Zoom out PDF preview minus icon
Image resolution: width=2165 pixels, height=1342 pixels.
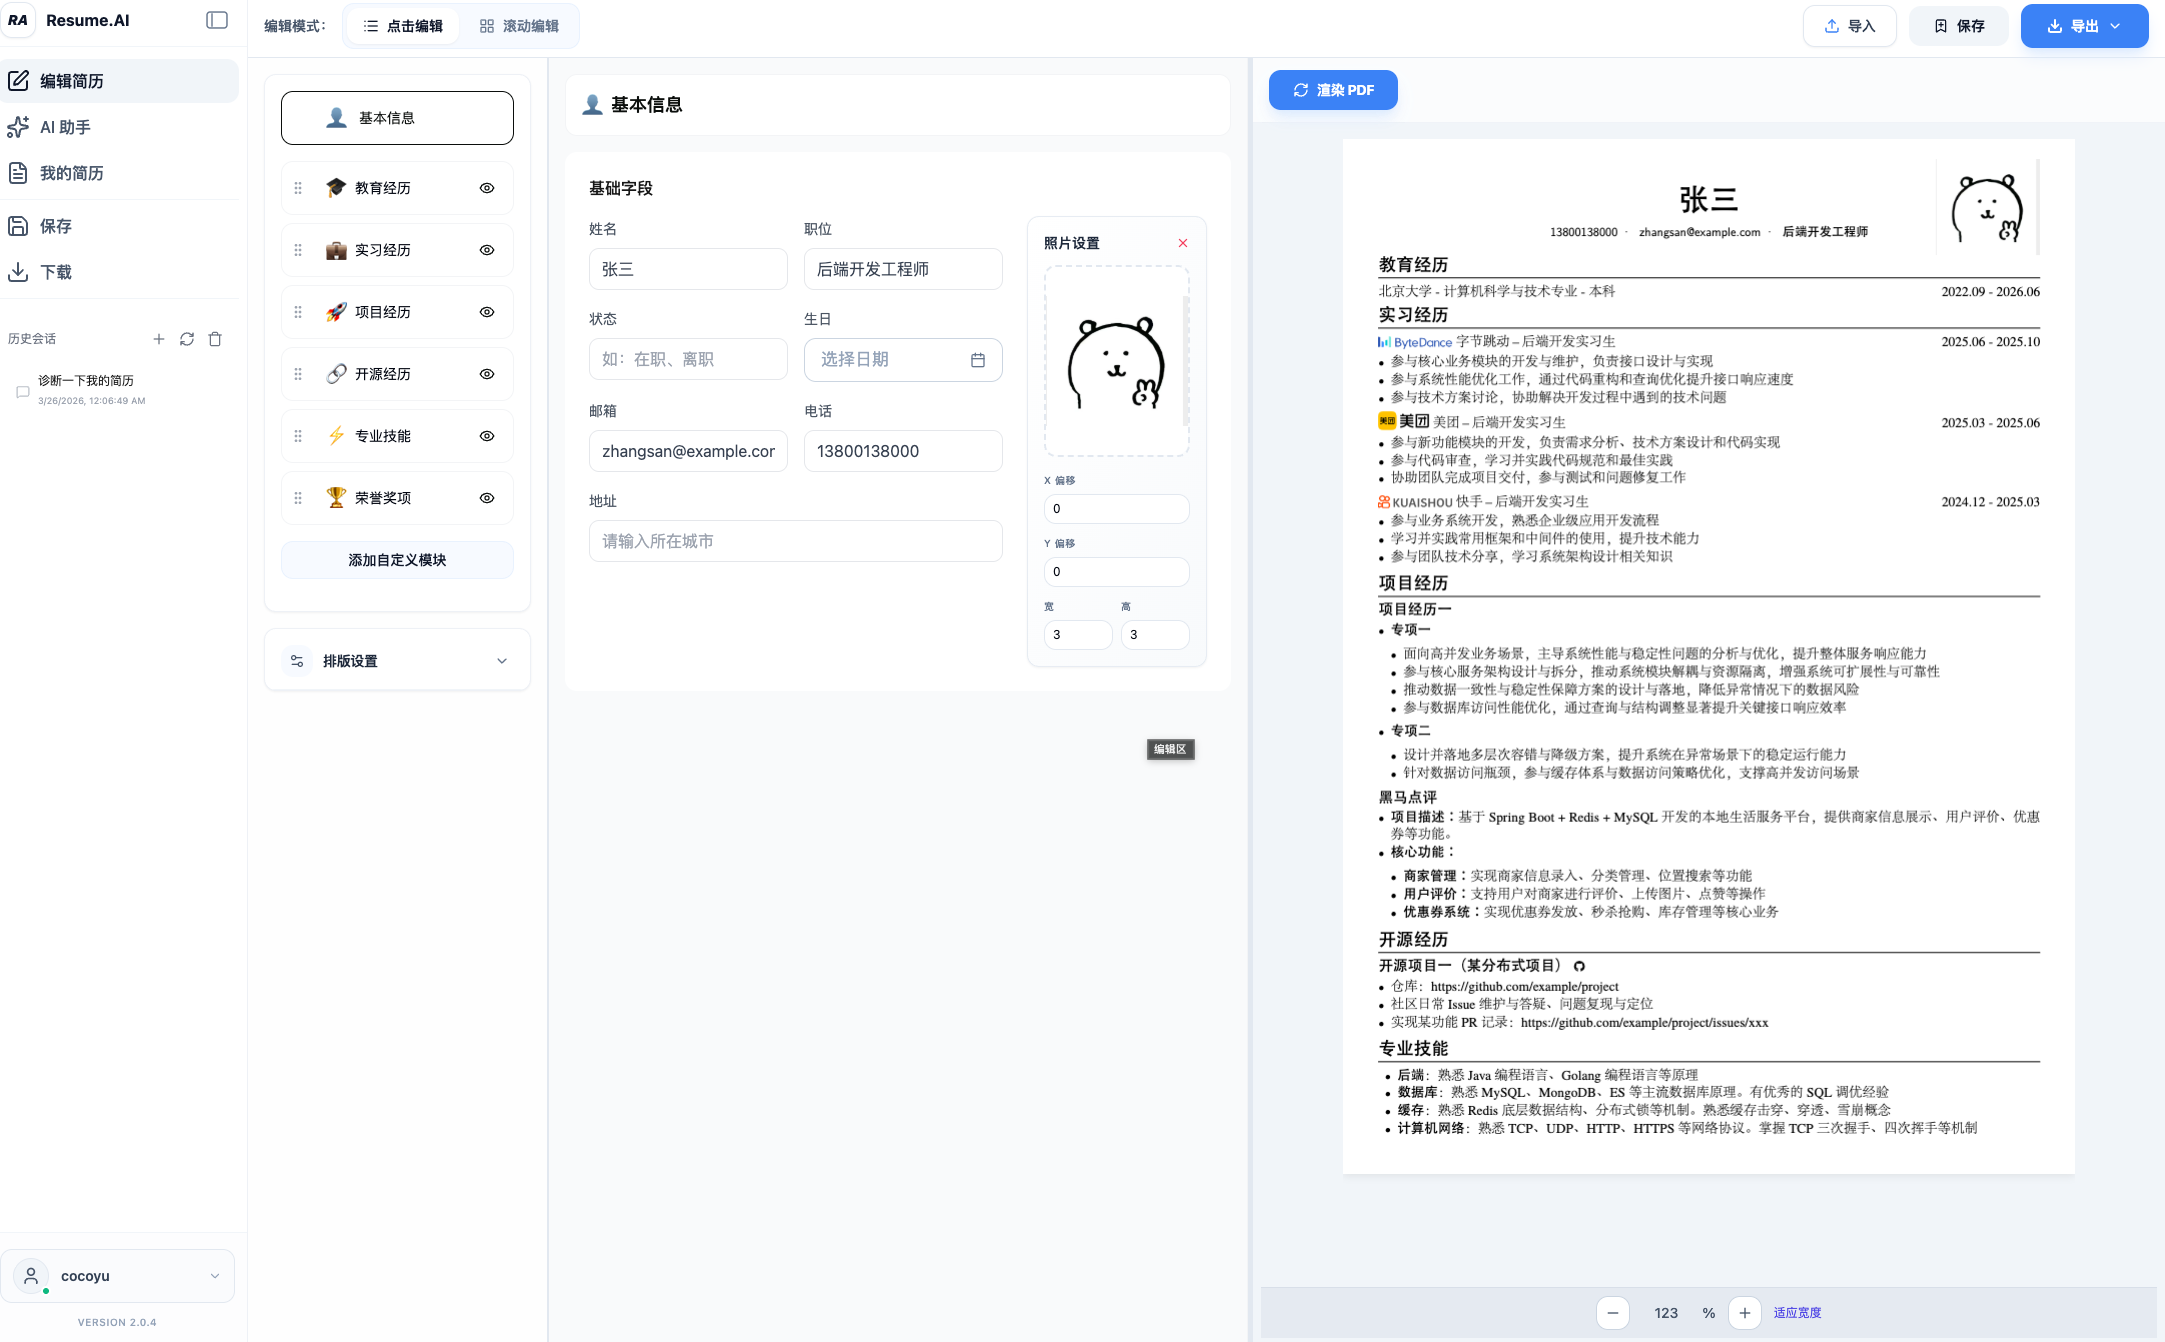pos(1613,1313)
